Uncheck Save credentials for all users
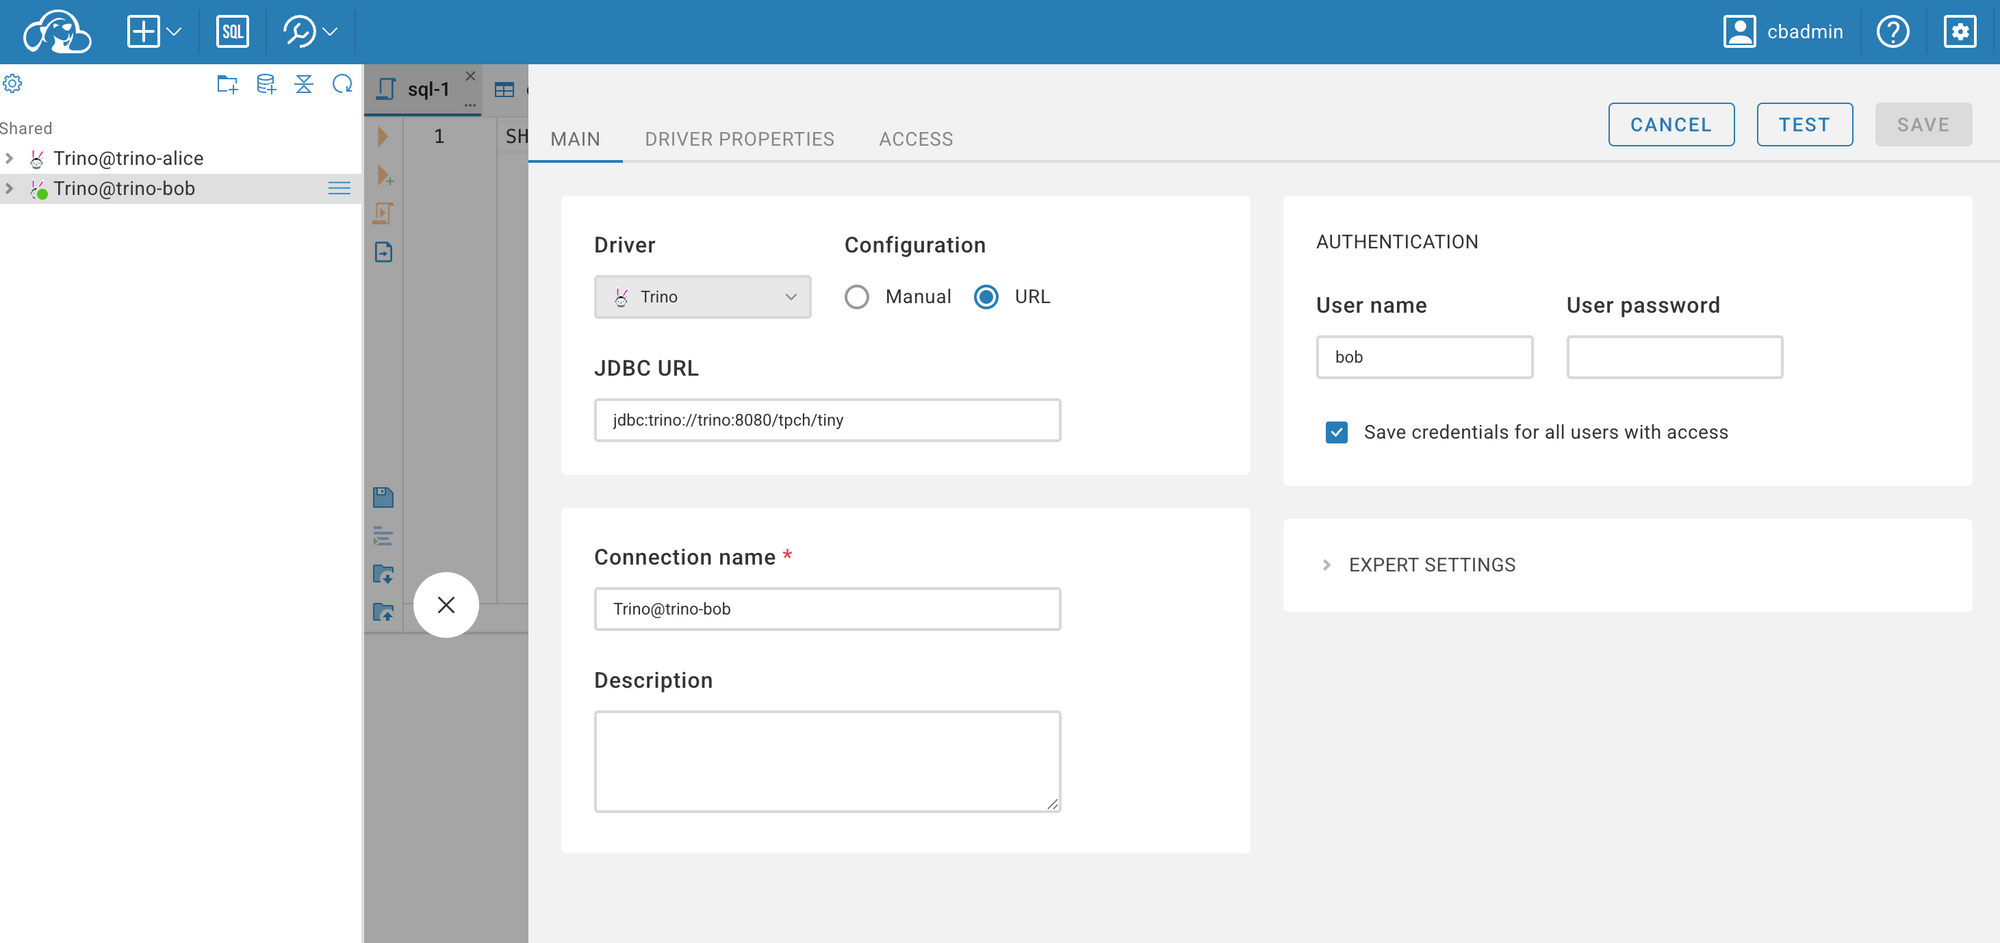 [x=1336, y=432]
